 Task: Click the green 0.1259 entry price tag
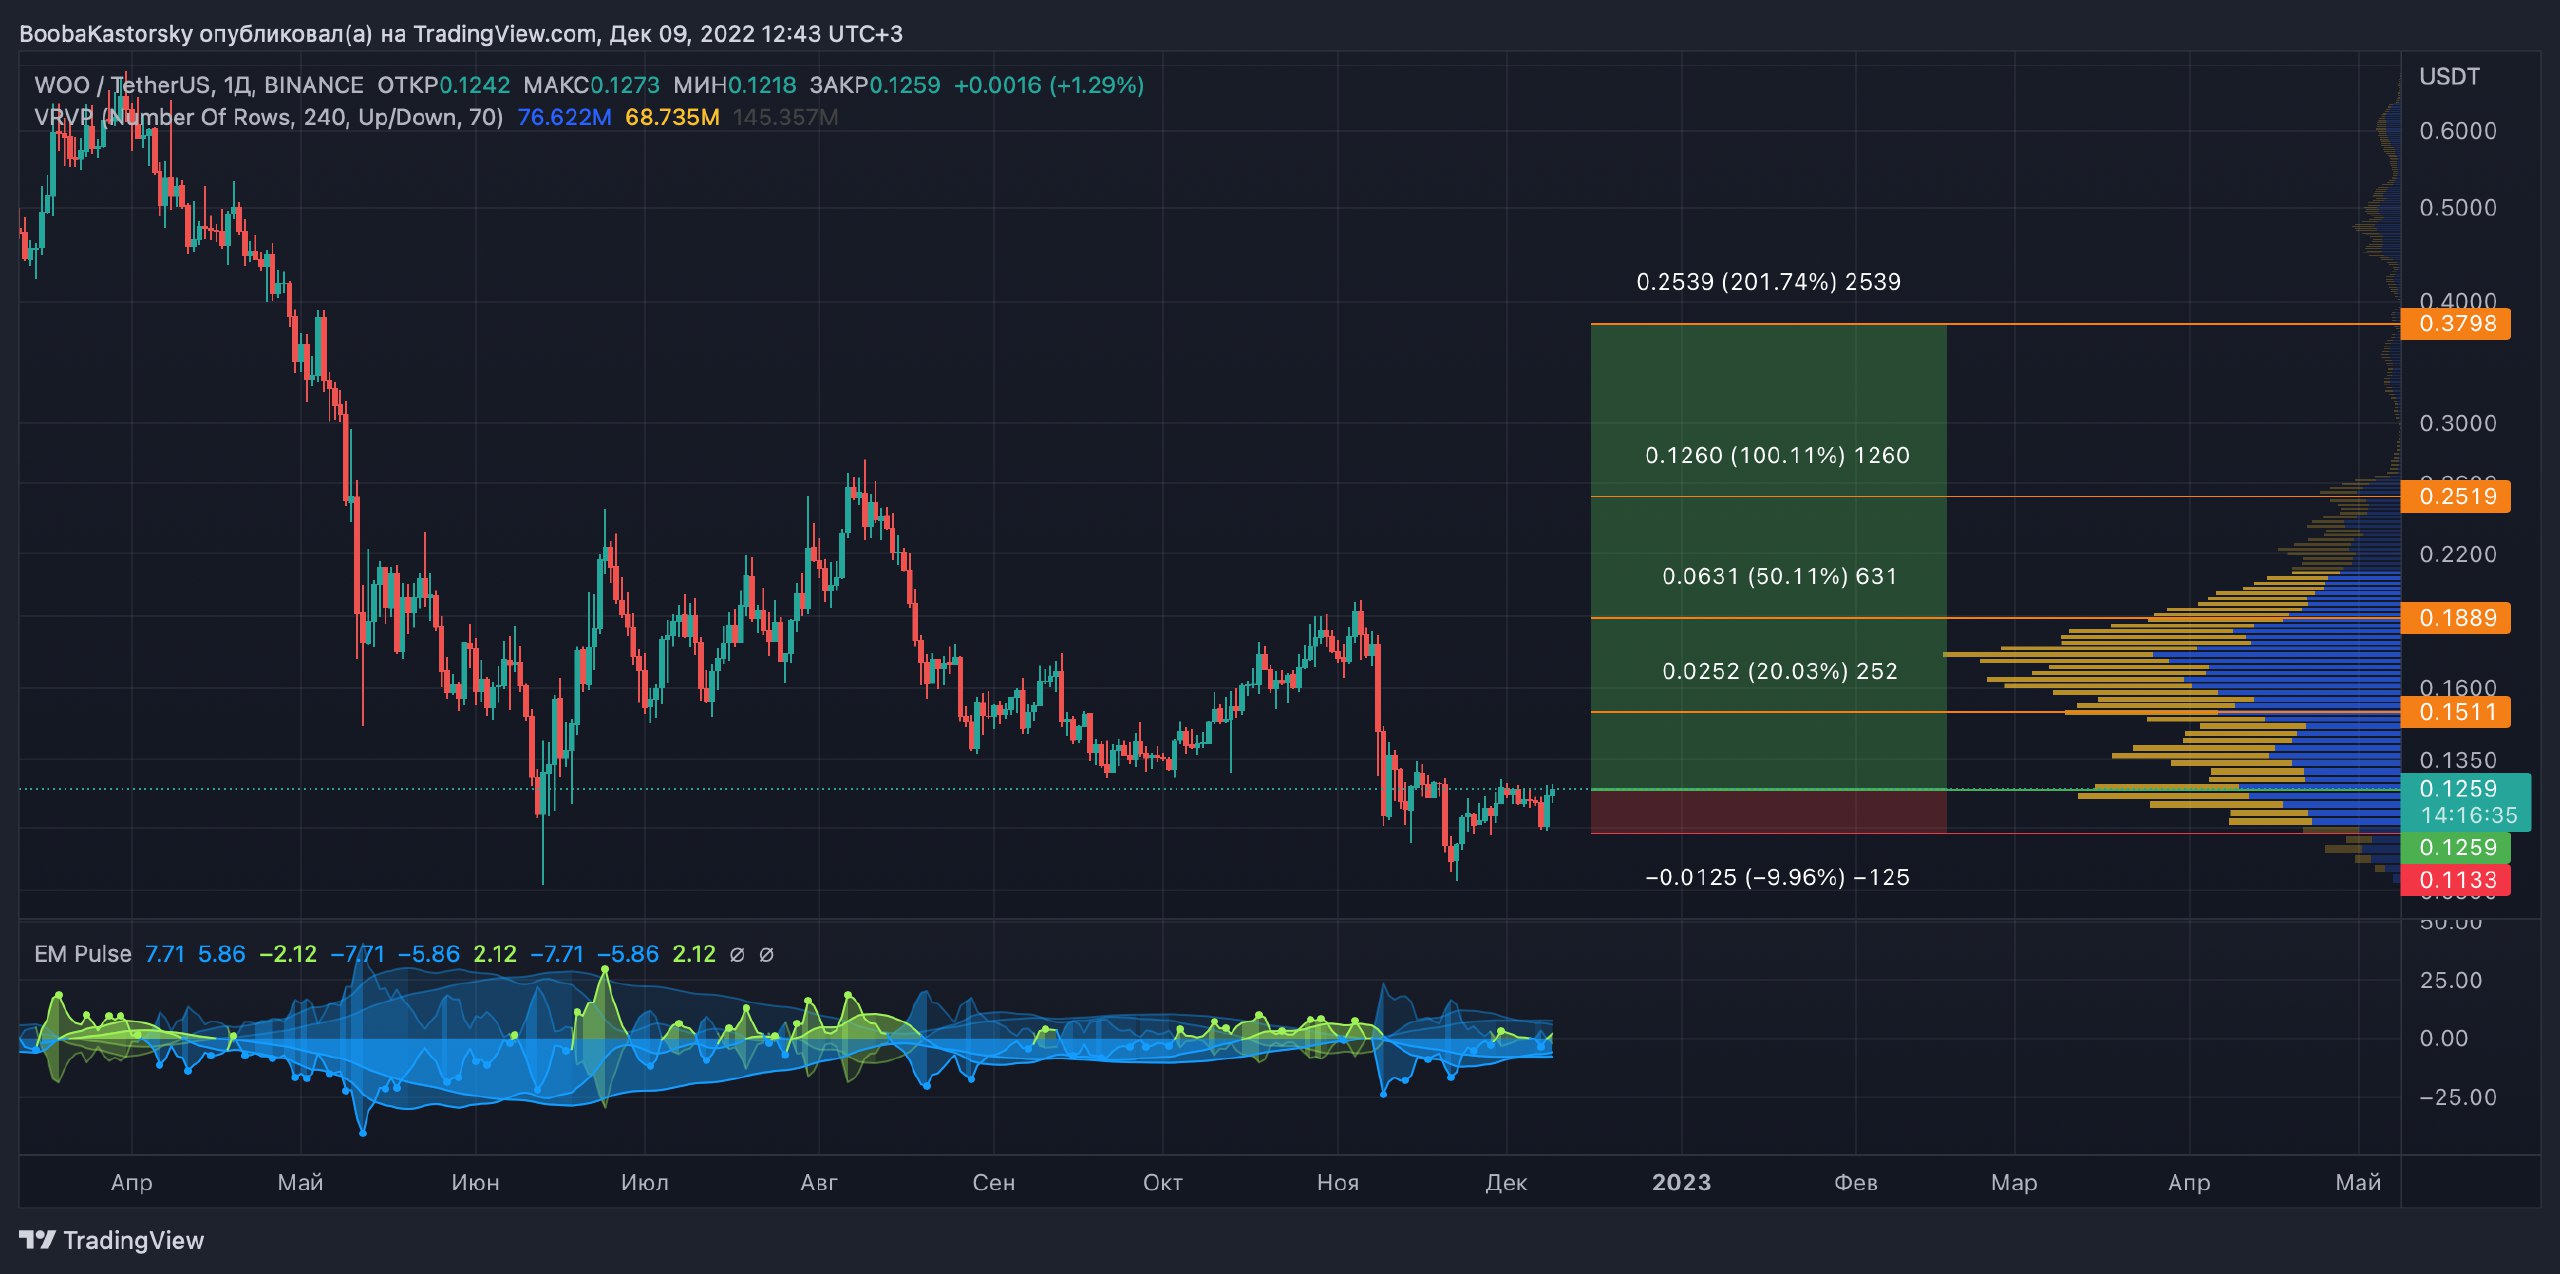2455,847
